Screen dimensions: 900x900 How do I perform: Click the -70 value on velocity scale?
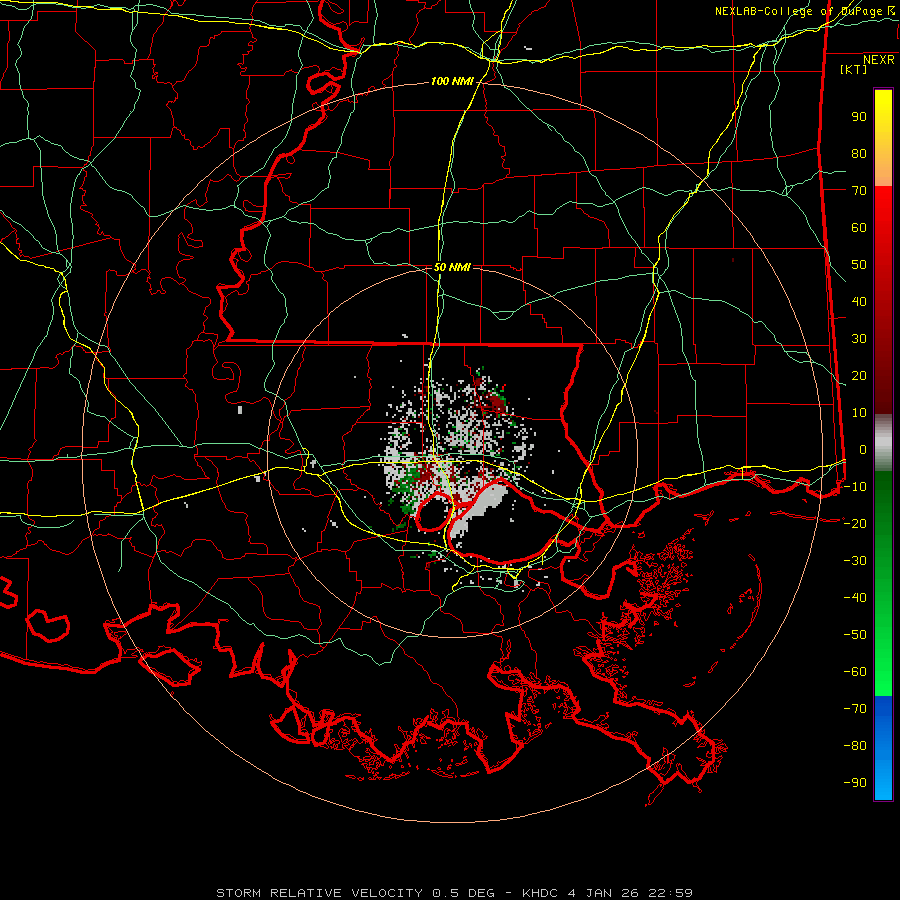(x=855, y=709)
